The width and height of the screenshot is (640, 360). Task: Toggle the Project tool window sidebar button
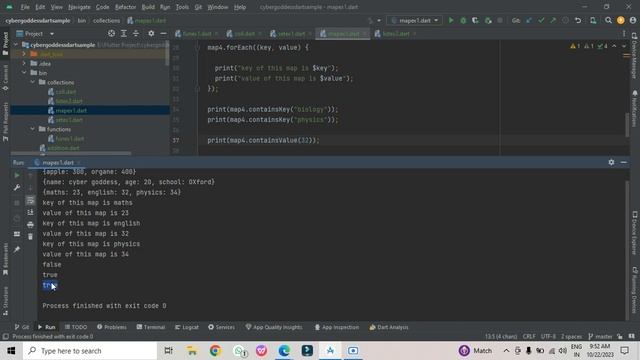5,43
